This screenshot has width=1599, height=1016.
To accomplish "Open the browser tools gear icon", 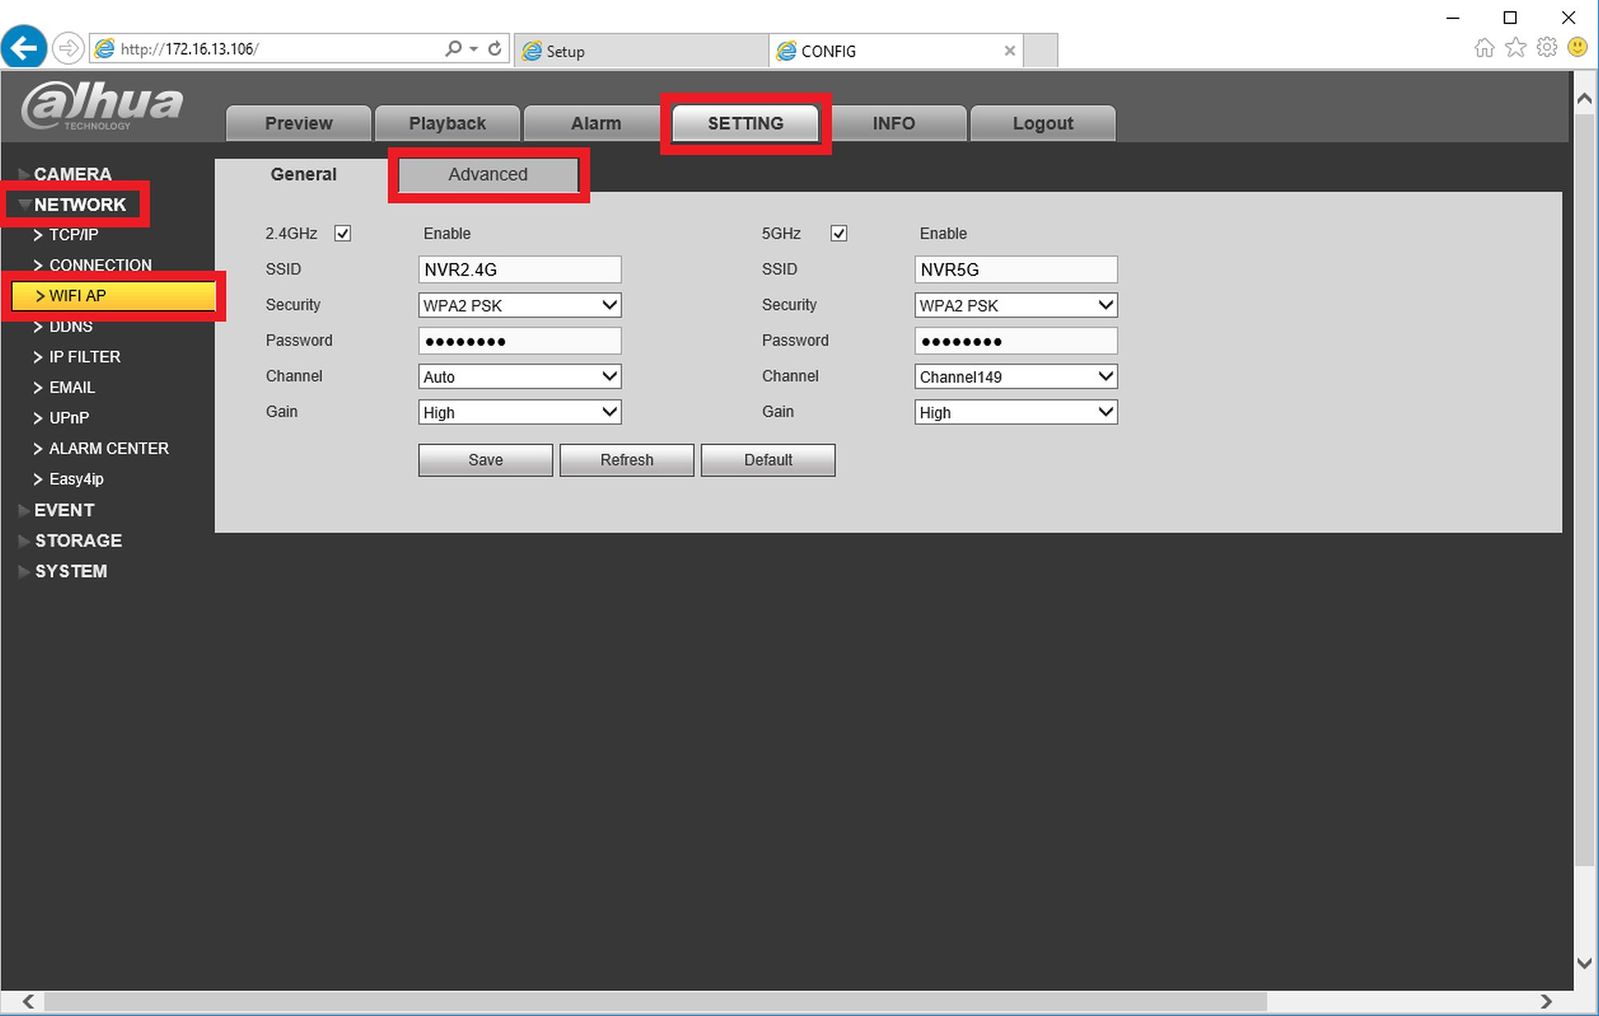I will [1547, 48].
